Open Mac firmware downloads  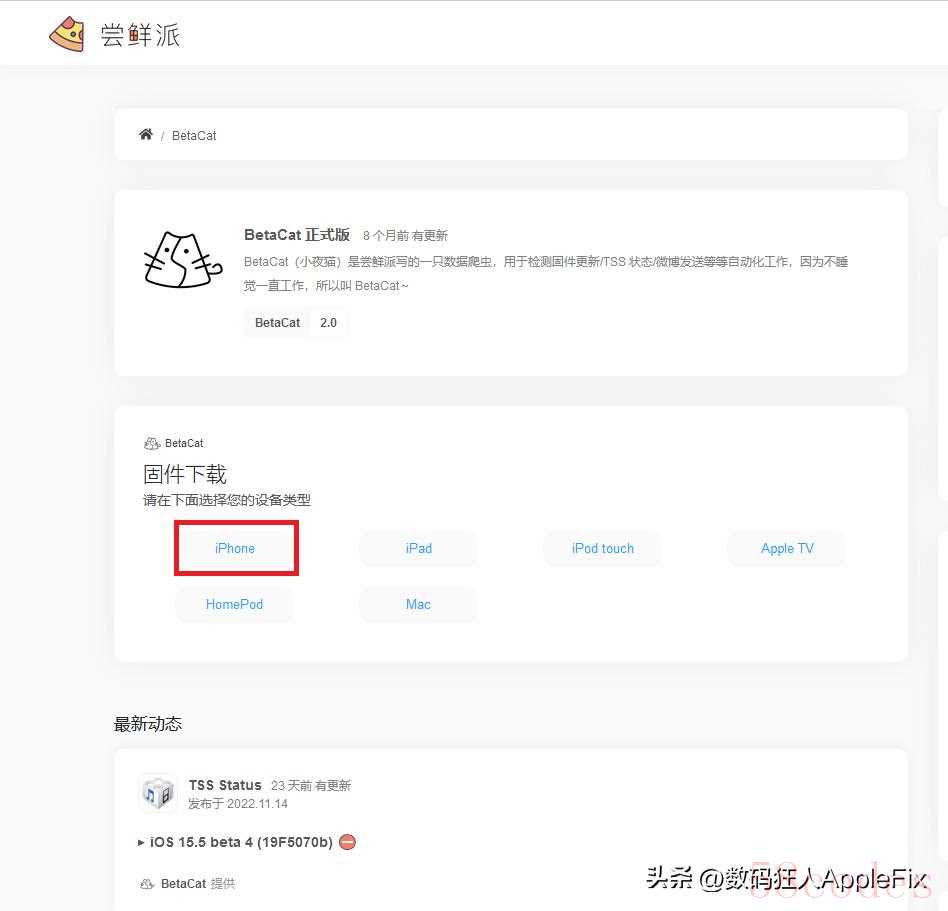pos(418,604)
